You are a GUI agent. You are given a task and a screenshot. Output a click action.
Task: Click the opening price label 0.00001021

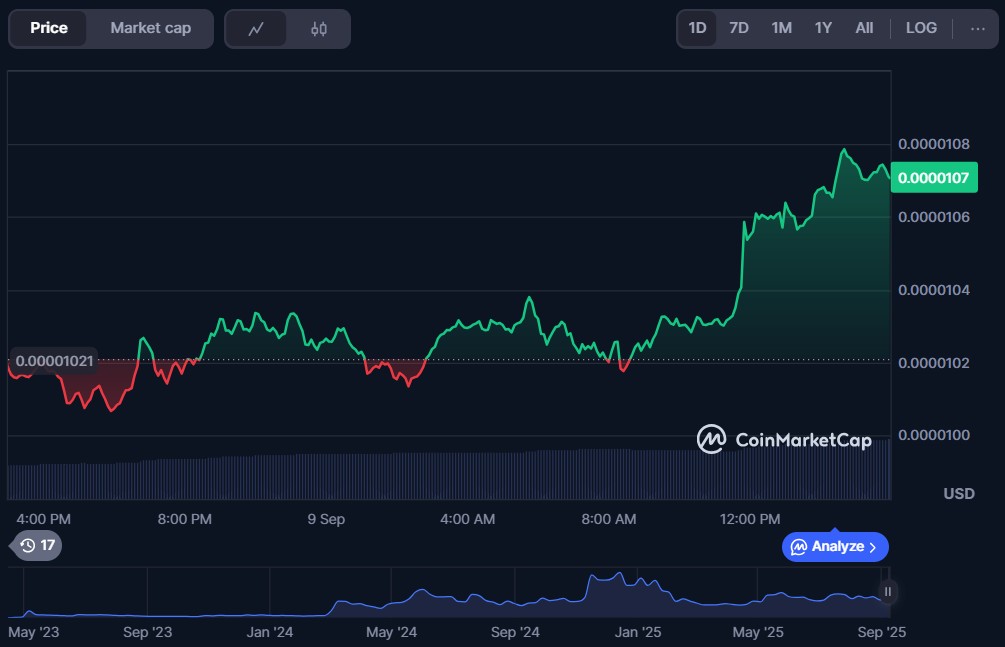coord(55,360)
